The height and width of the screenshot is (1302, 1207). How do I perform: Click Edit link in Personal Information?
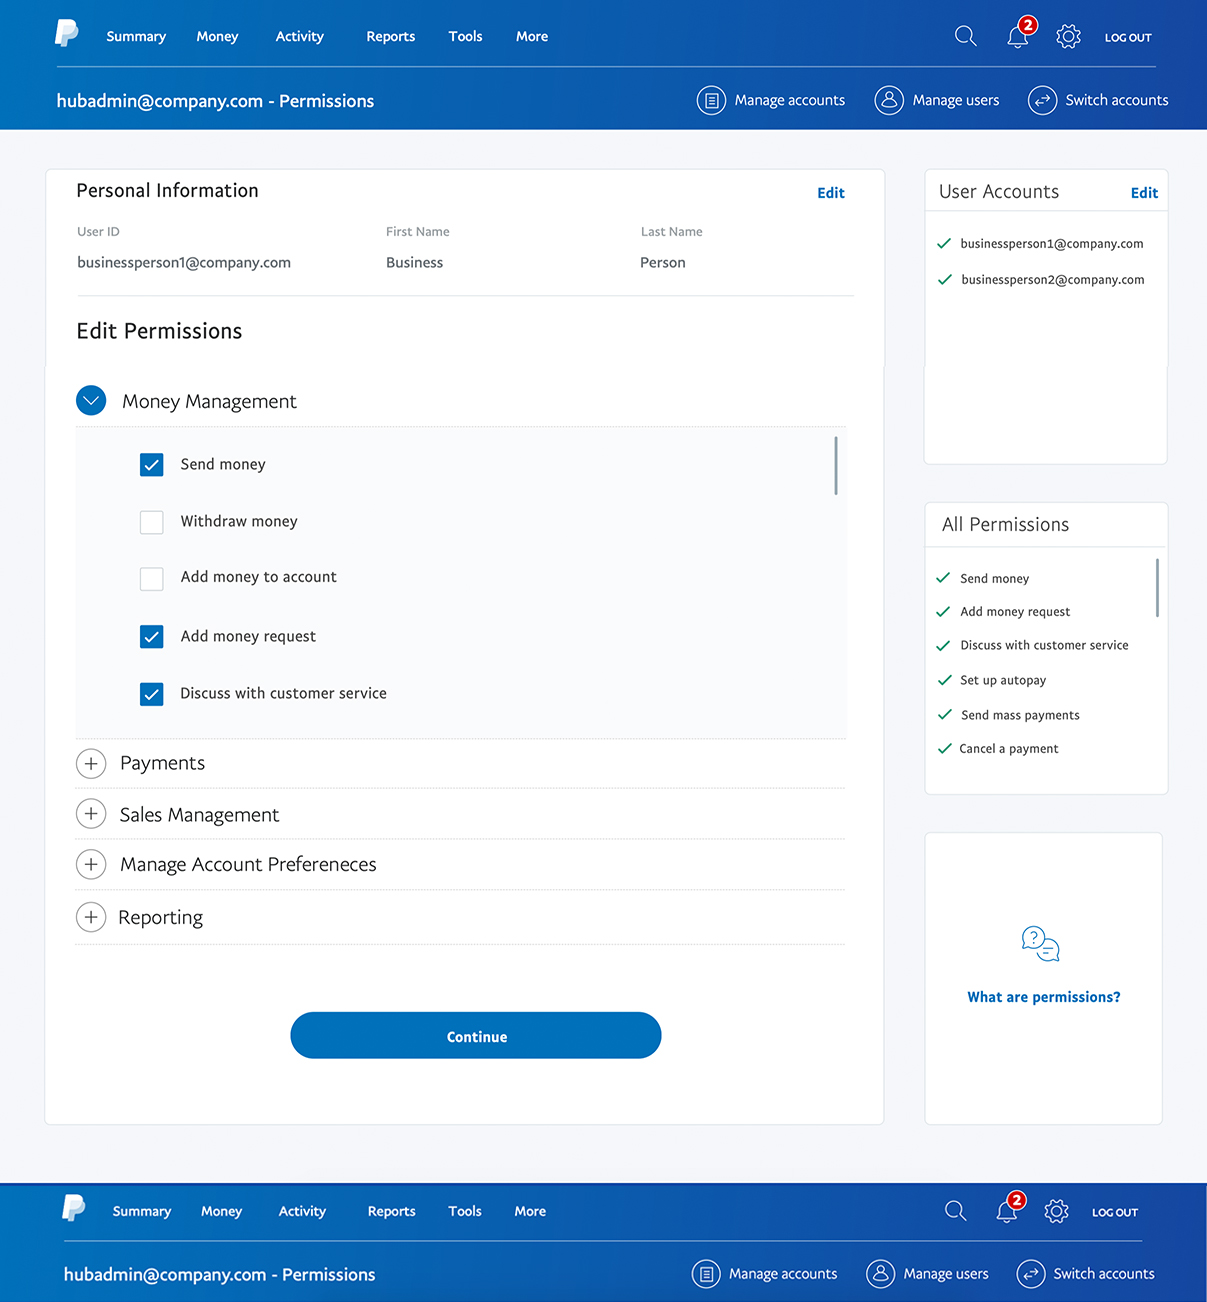click(830, 193)
